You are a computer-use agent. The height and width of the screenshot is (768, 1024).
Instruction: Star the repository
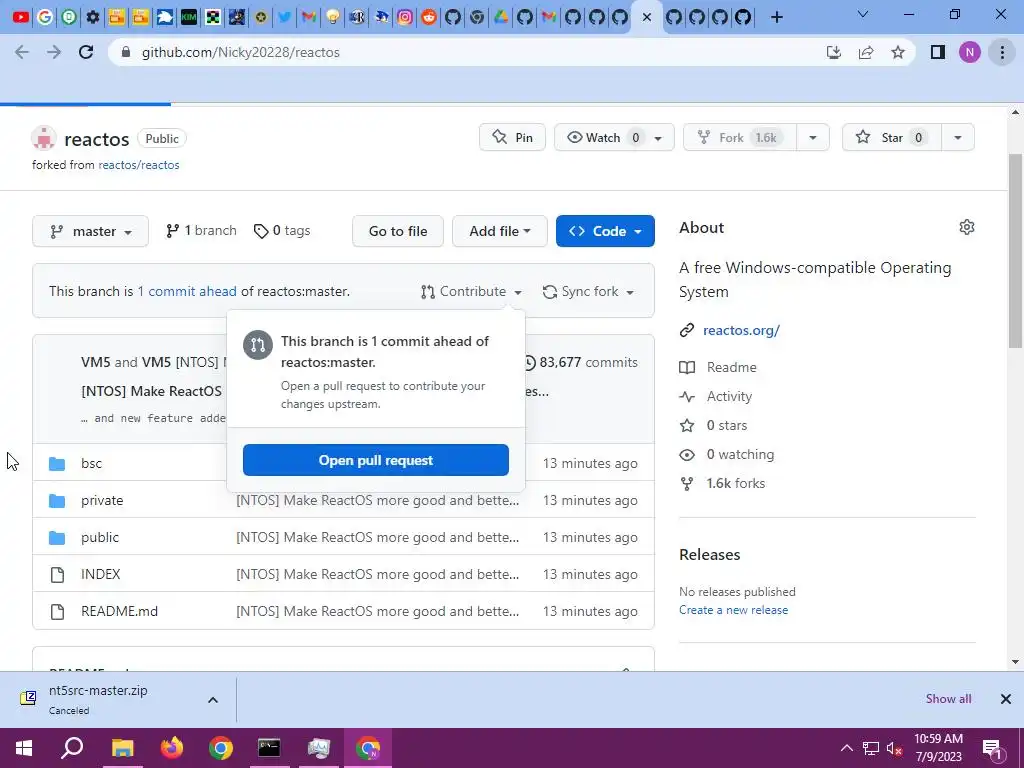coord(892,137)
